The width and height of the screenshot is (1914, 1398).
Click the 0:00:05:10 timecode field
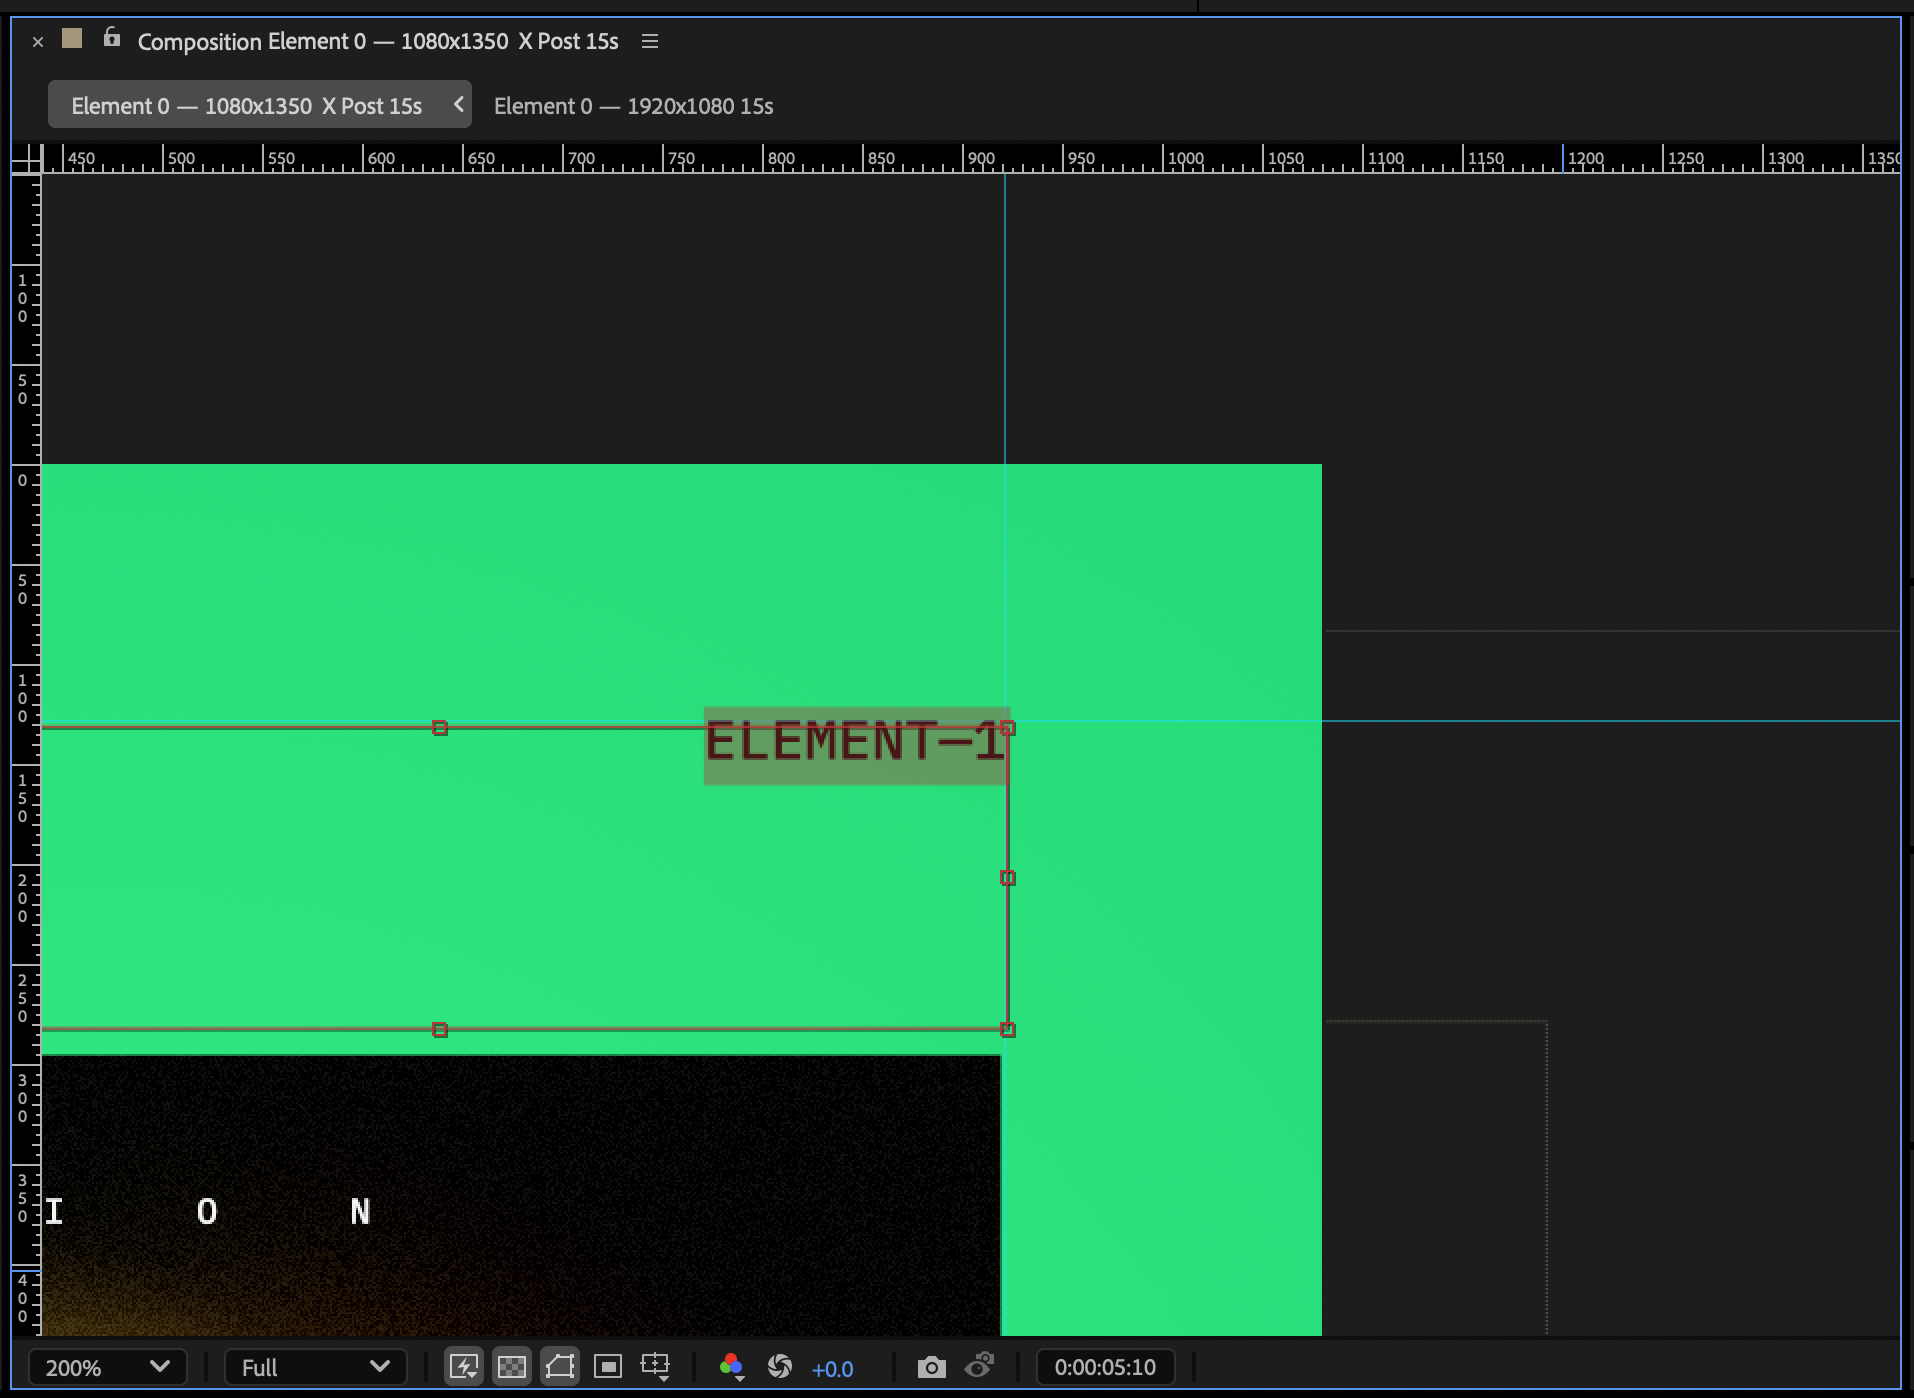1103,1367
